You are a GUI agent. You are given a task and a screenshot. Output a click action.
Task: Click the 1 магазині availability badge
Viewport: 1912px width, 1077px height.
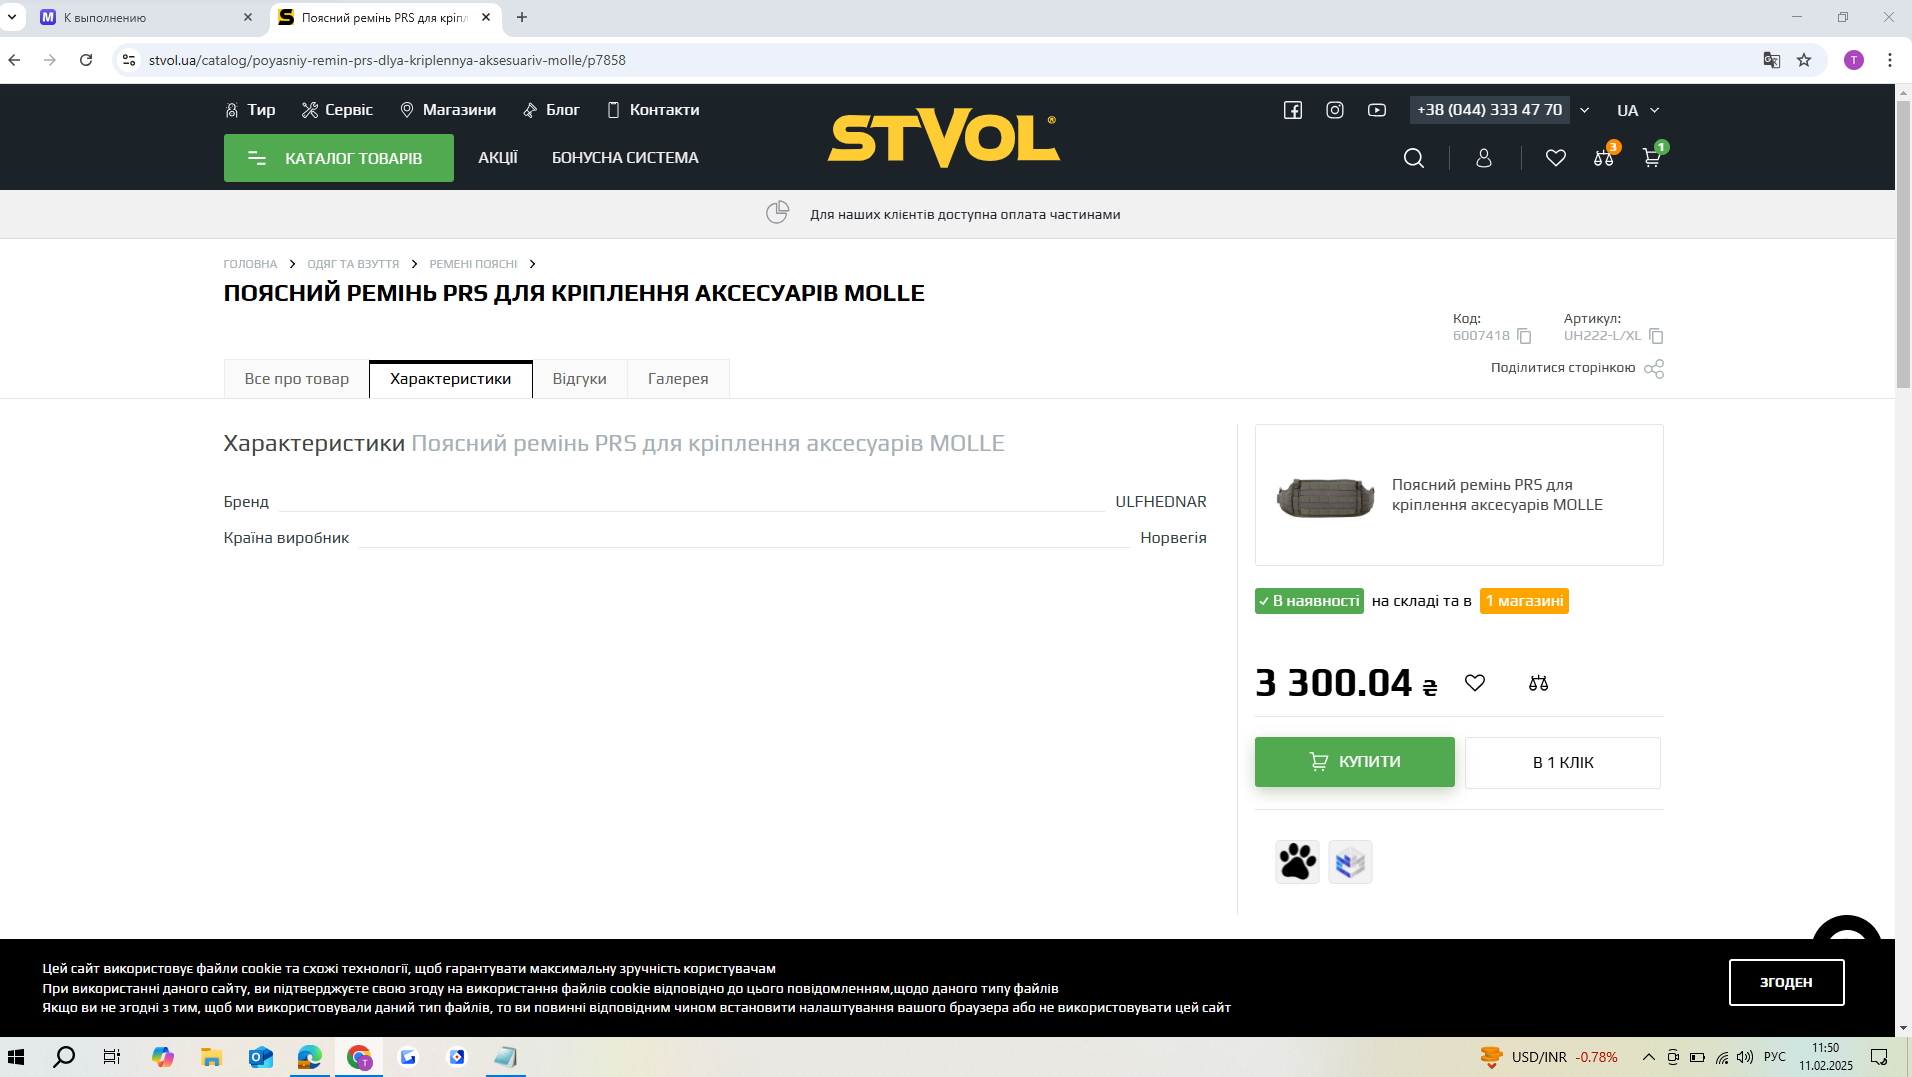coord(1524,601)
